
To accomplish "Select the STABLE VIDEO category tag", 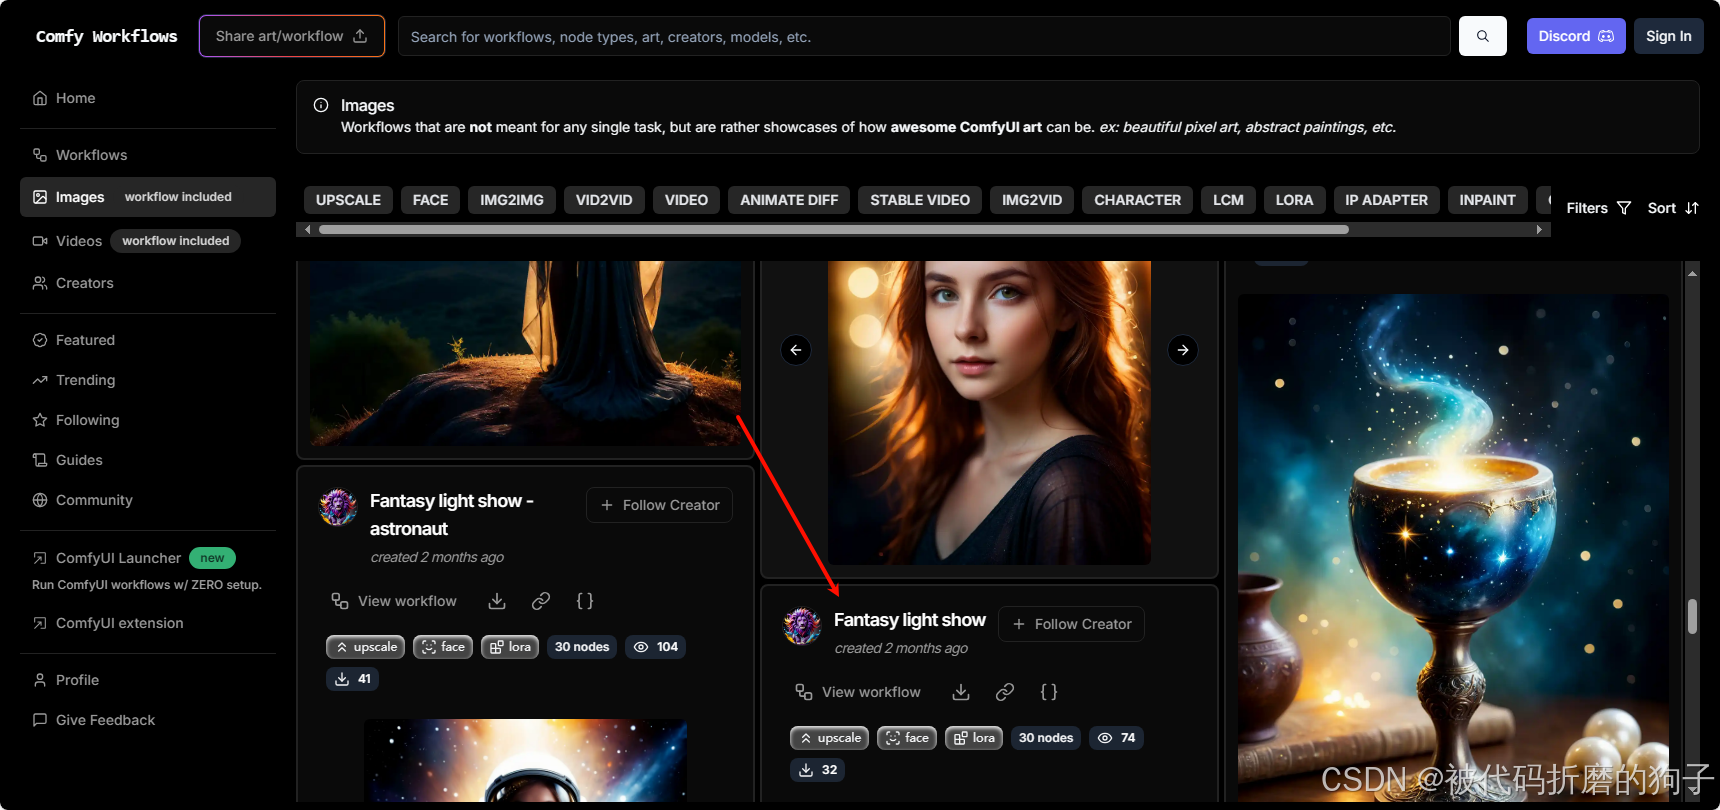I will click(920, 200).
